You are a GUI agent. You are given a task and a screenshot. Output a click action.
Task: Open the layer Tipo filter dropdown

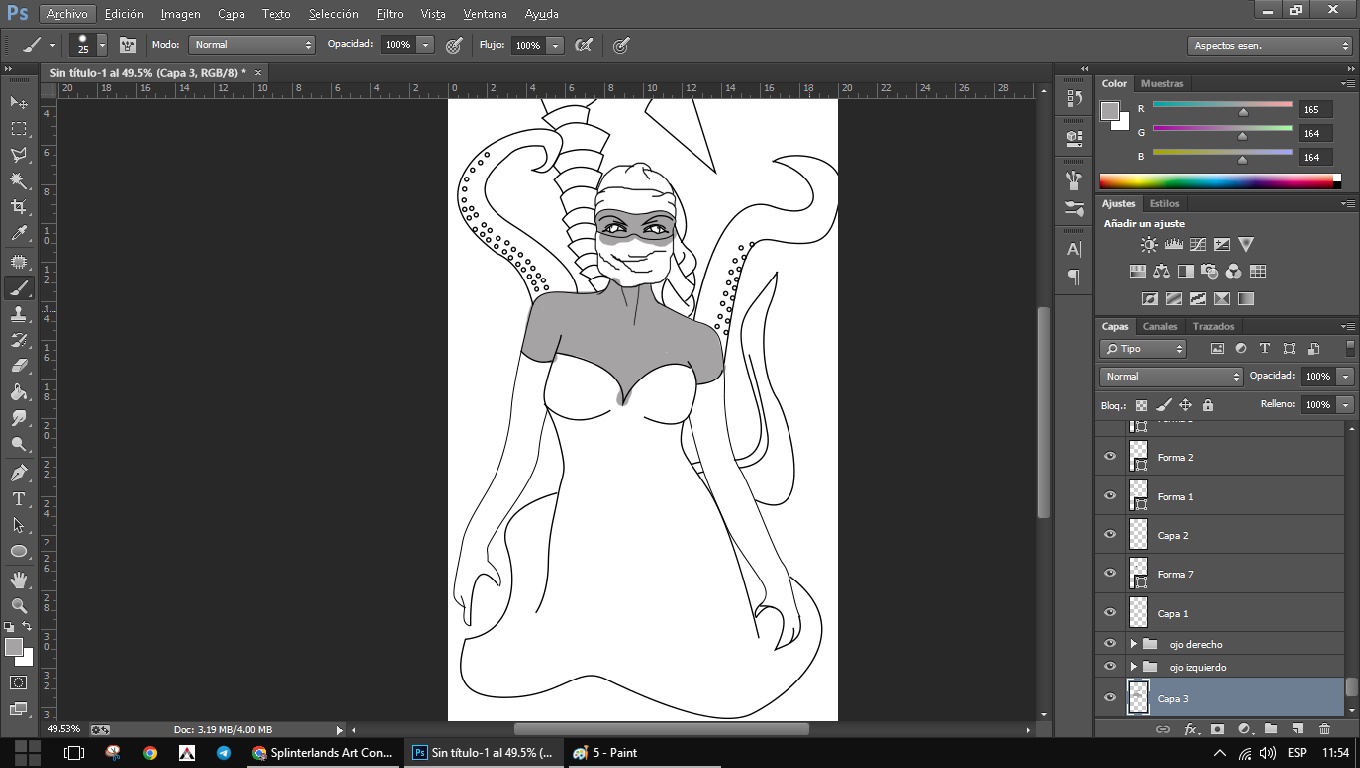click(x=1143, y=349)
